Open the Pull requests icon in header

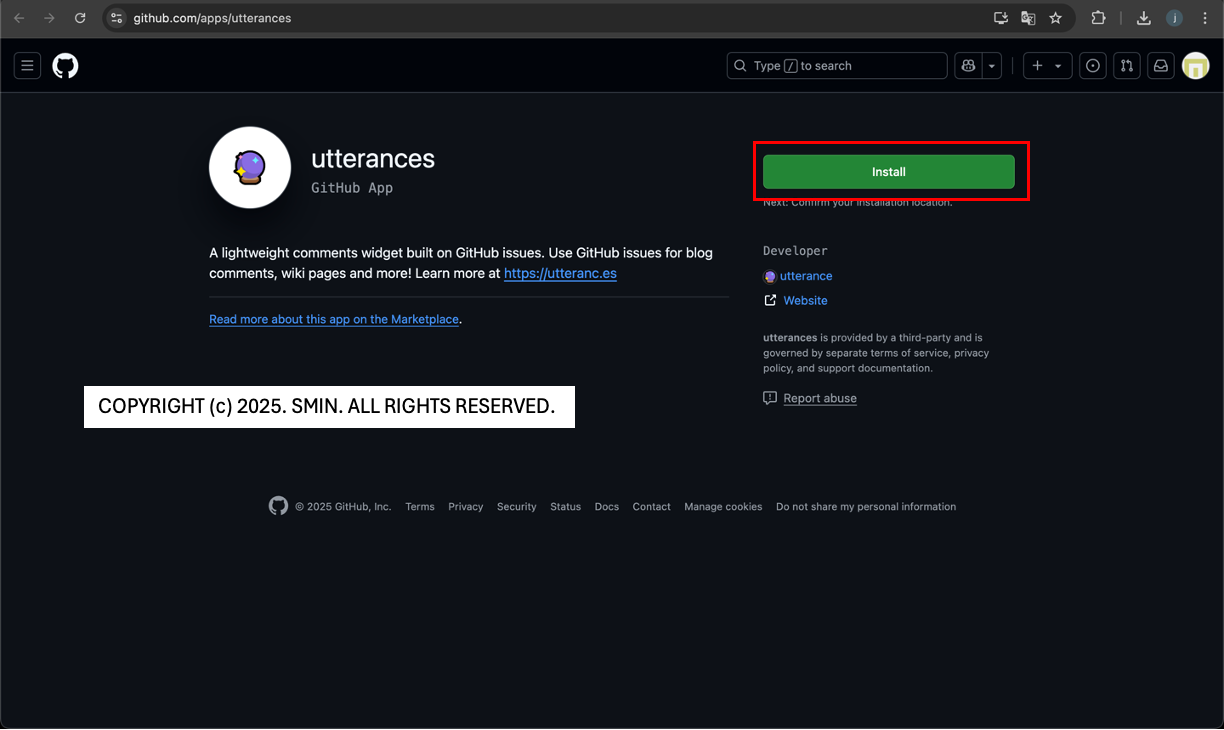click(1127, 66)
